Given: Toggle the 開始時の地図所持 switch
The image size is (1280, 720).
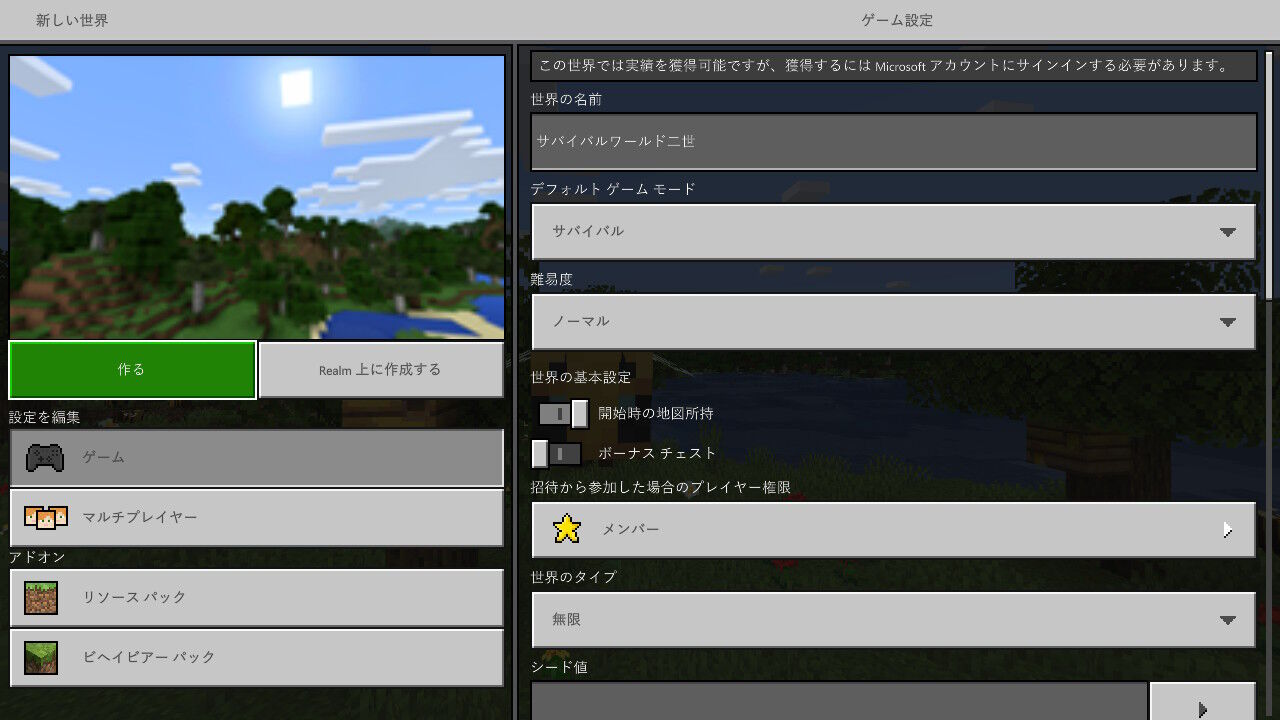Looking at the screenshot, I should [563, 413].
